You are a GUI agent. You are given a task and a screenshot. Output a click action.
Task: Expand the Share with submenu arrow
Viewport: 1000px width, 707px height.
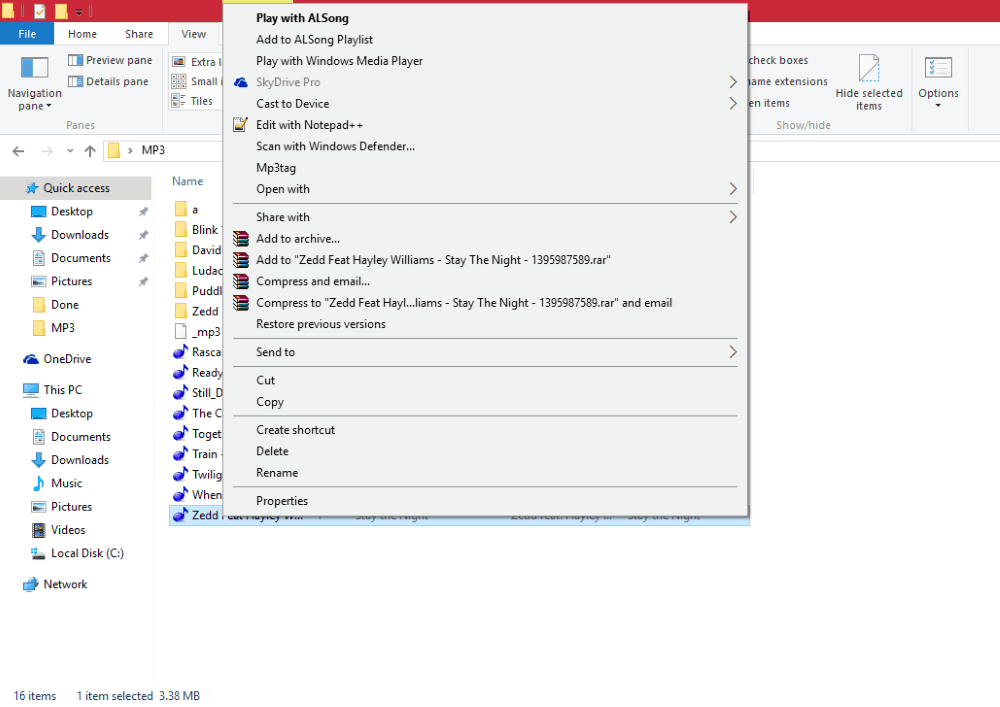point(733,217)
